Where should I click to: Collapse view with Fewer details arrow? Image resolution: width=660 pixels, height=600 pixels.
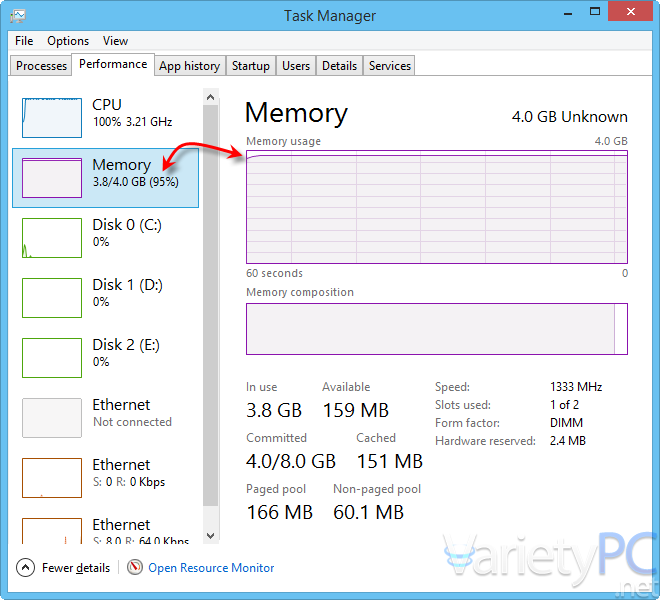[25, 568]
